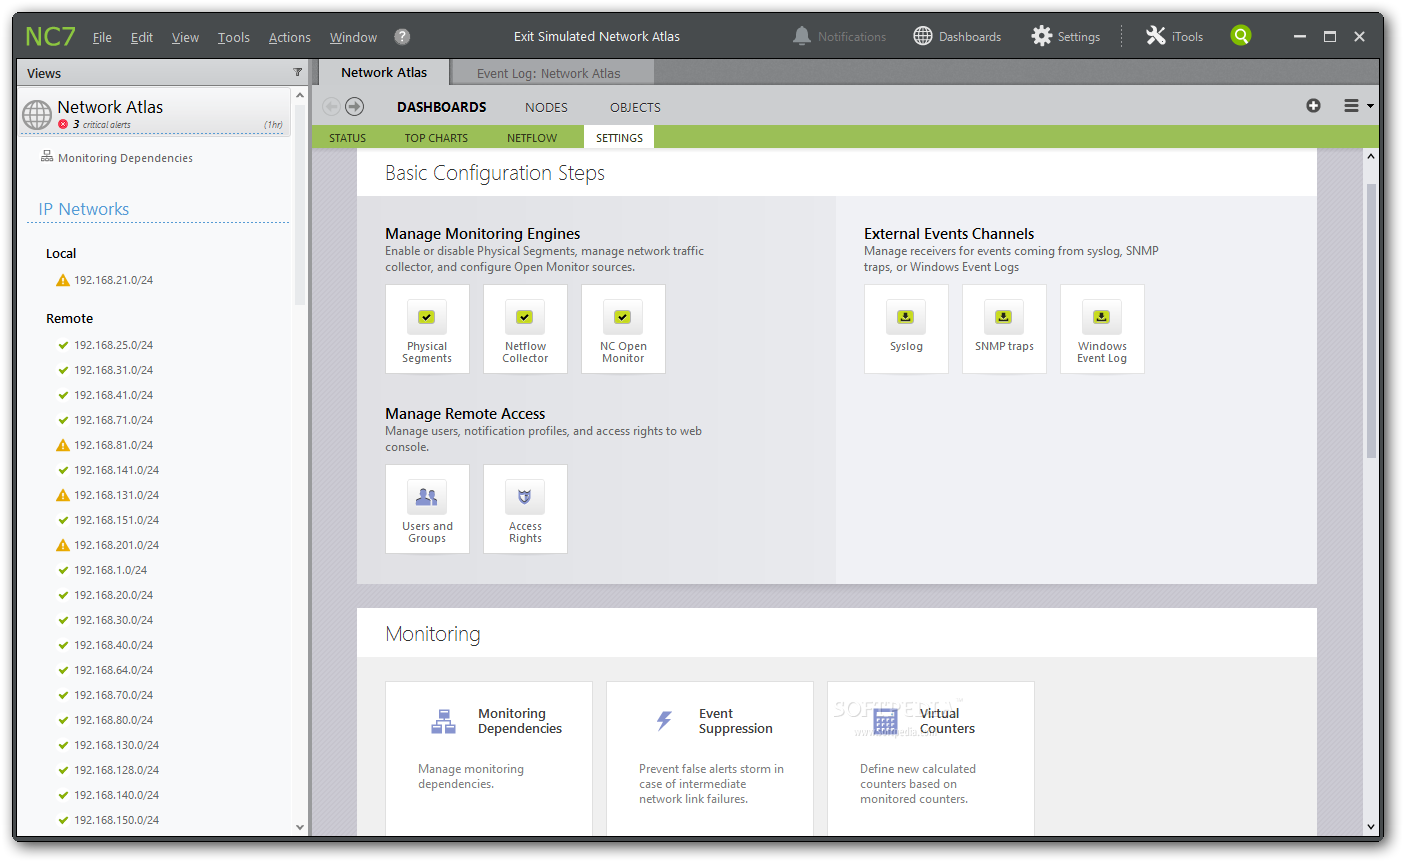This screenshot has height=862, width=1404.
Task: Go back with the navigation arrow
Action: [331, 107]
